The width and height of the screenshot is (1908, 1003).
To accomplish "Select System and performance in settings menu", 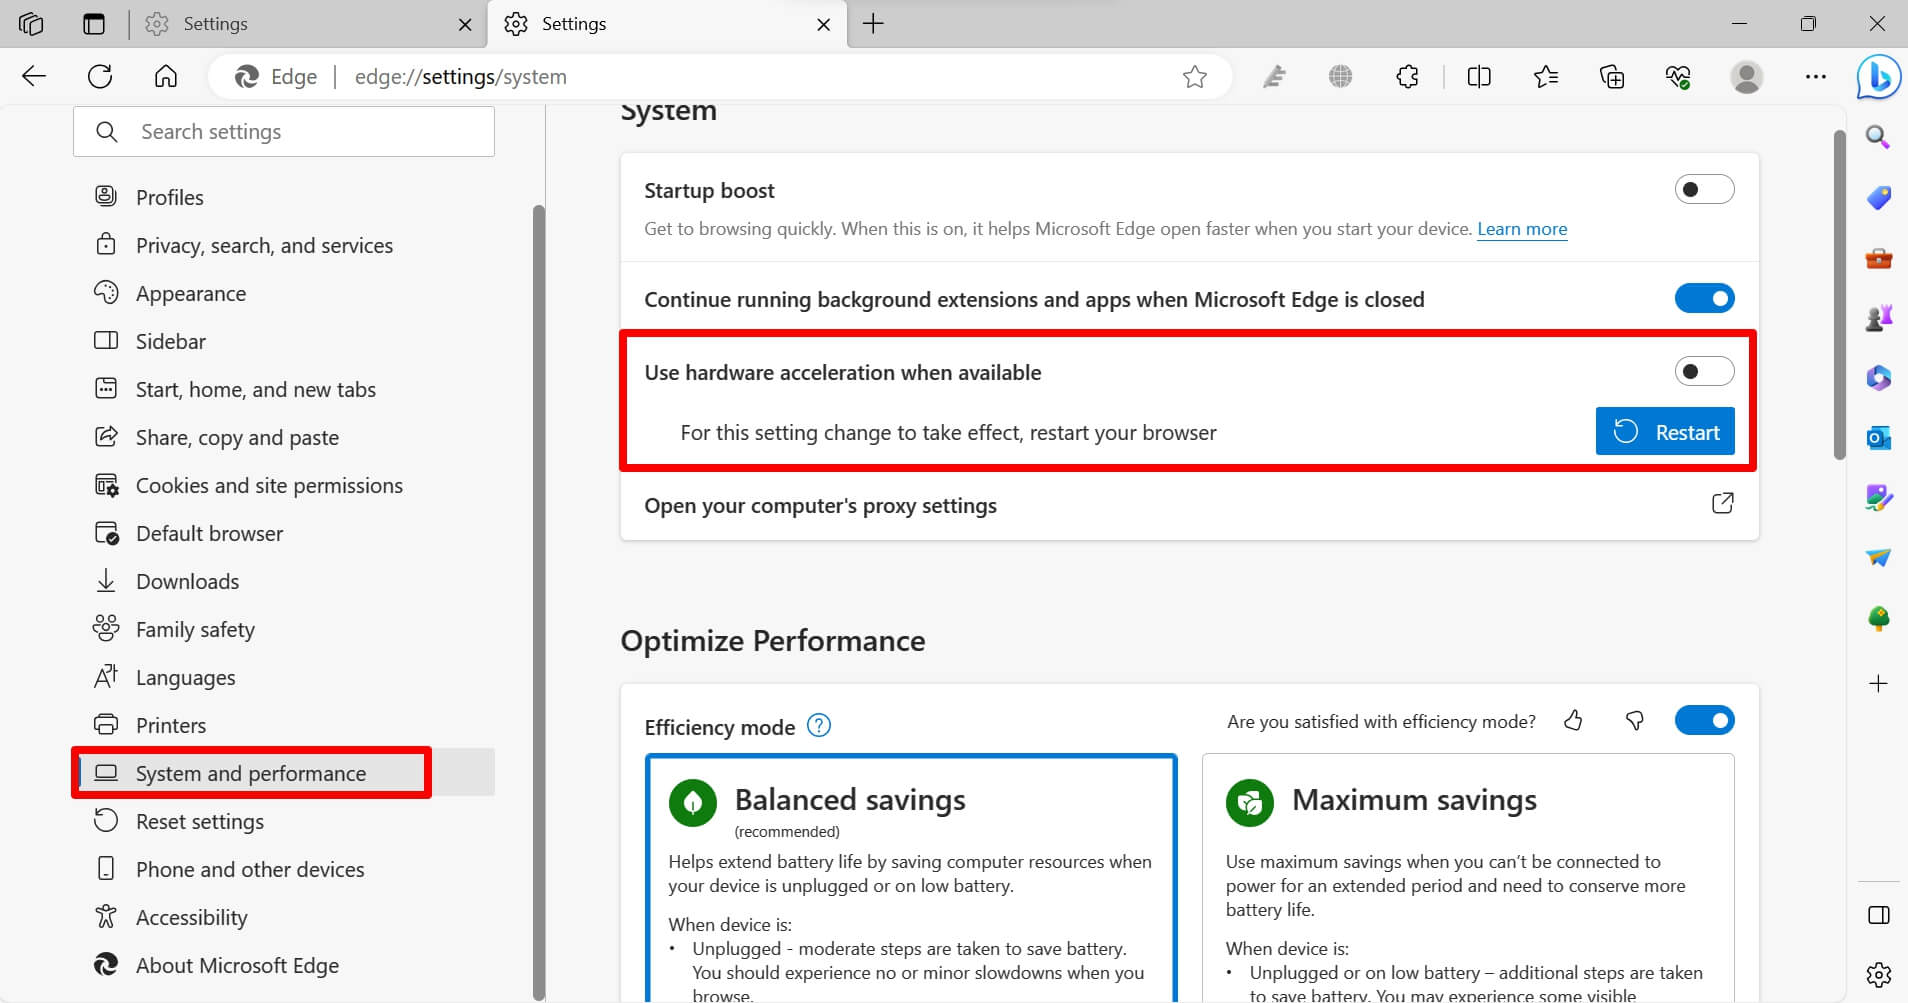I will (250, 772).
